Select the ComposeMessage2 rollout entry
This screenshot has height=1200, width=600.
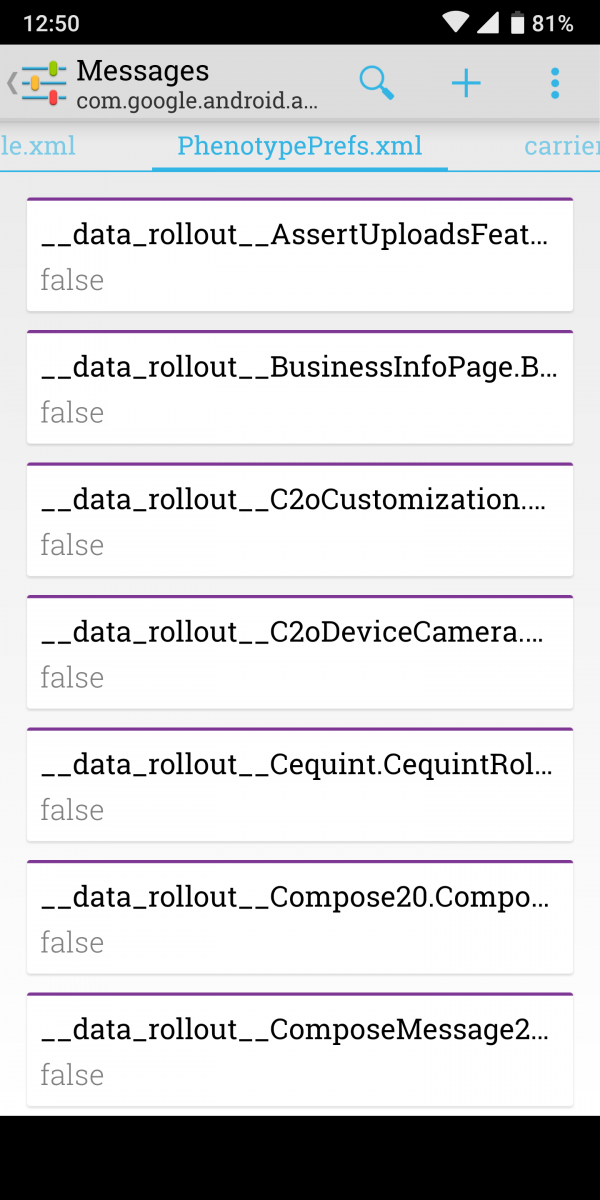pos(299,1050)
